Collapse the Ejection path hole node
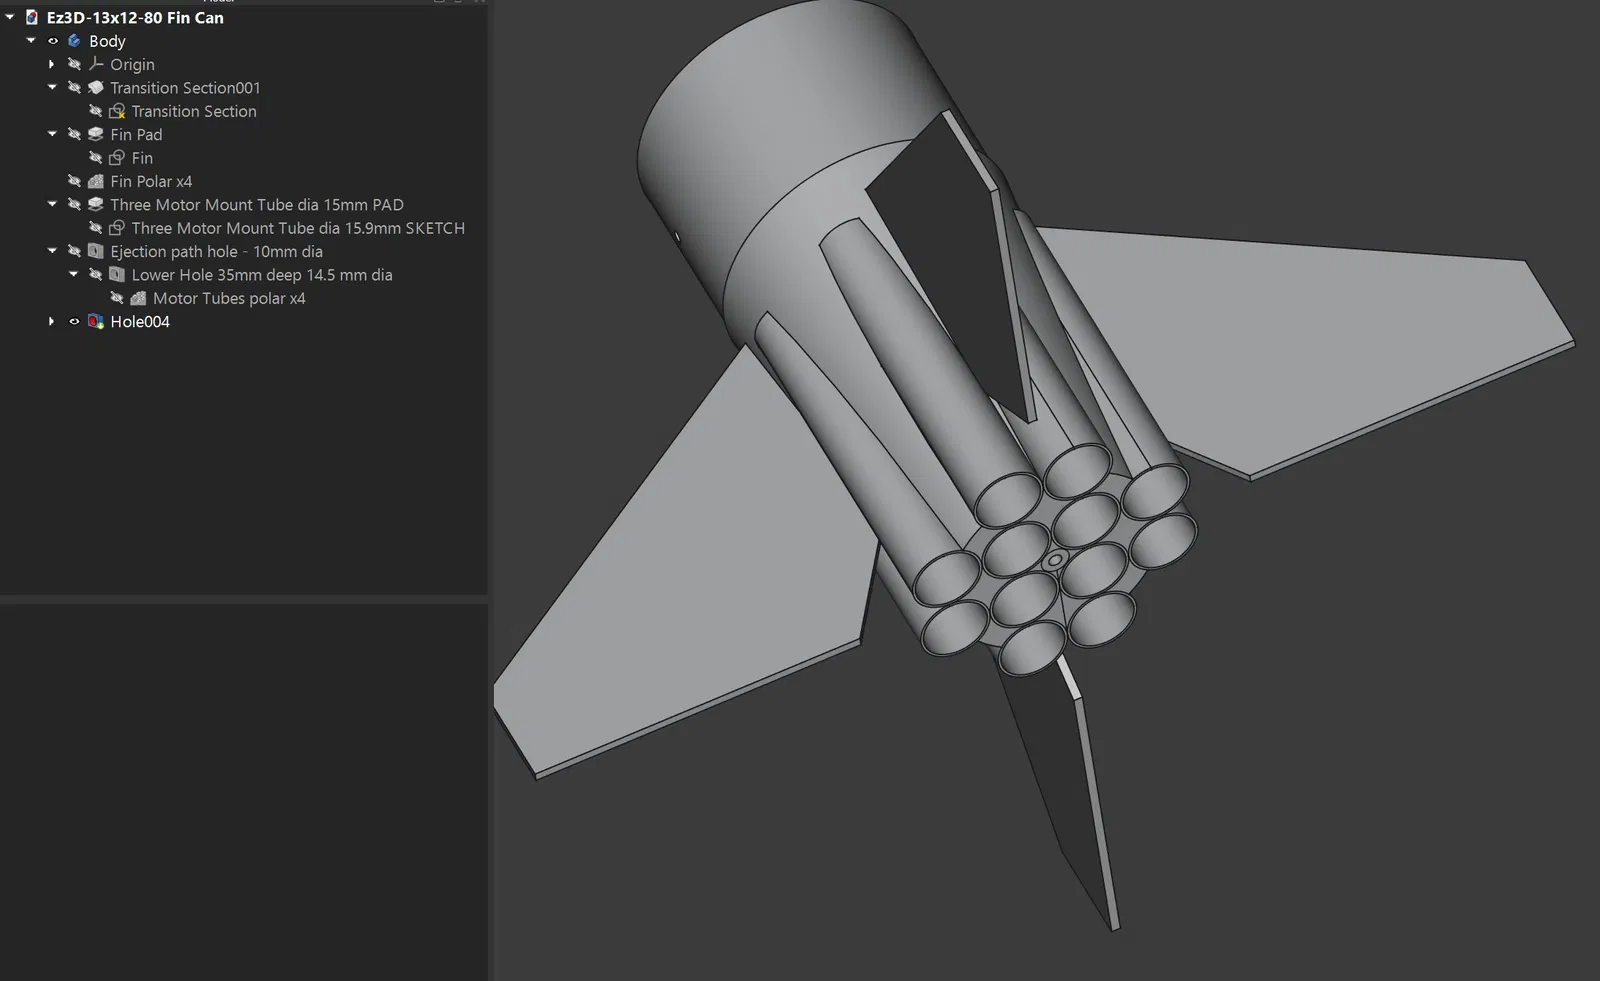Screen dimensions: 1600x981 pyautogui.click(x=52, y=251)
